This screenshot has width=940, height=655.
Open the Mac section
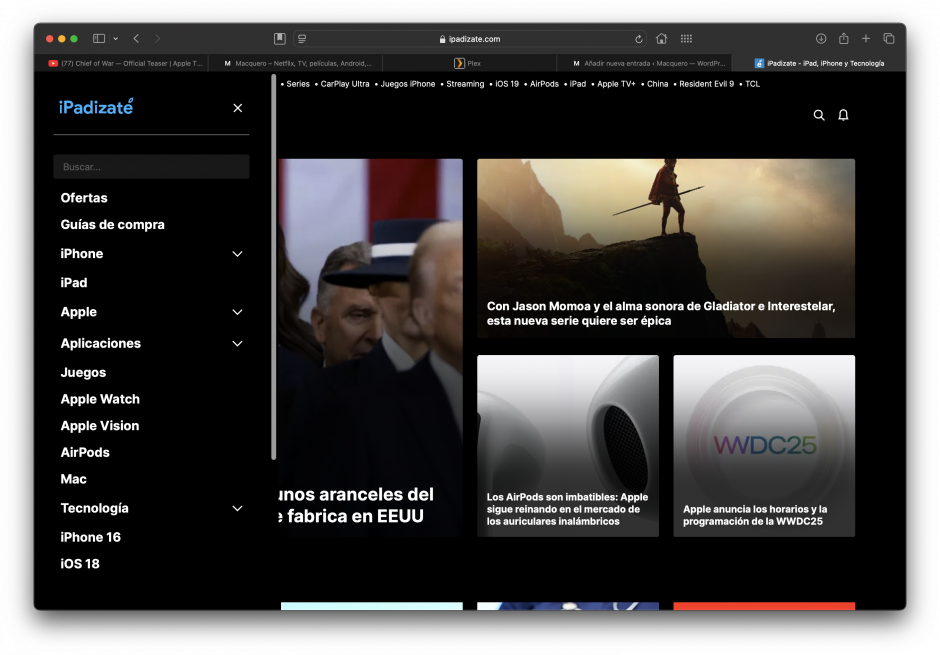74,479
